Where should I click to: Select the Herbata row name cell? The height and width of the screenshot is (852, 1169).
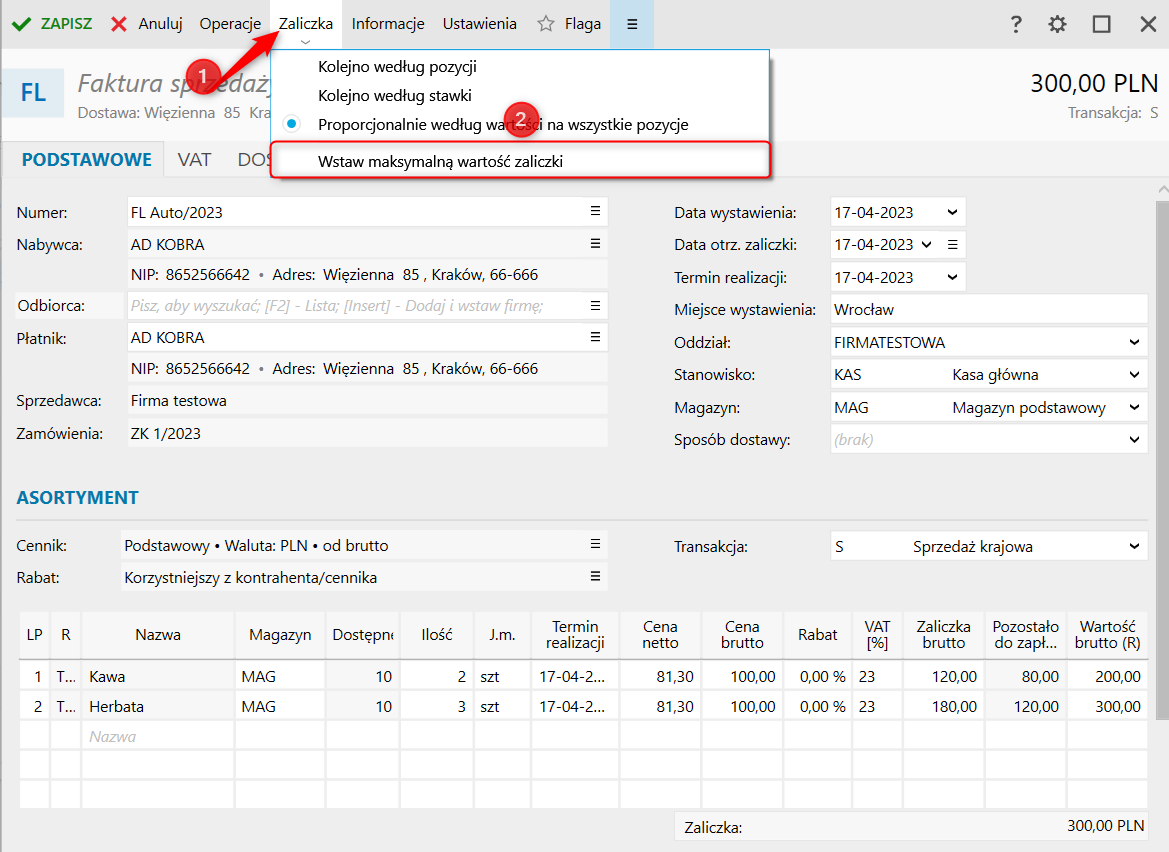158,707
